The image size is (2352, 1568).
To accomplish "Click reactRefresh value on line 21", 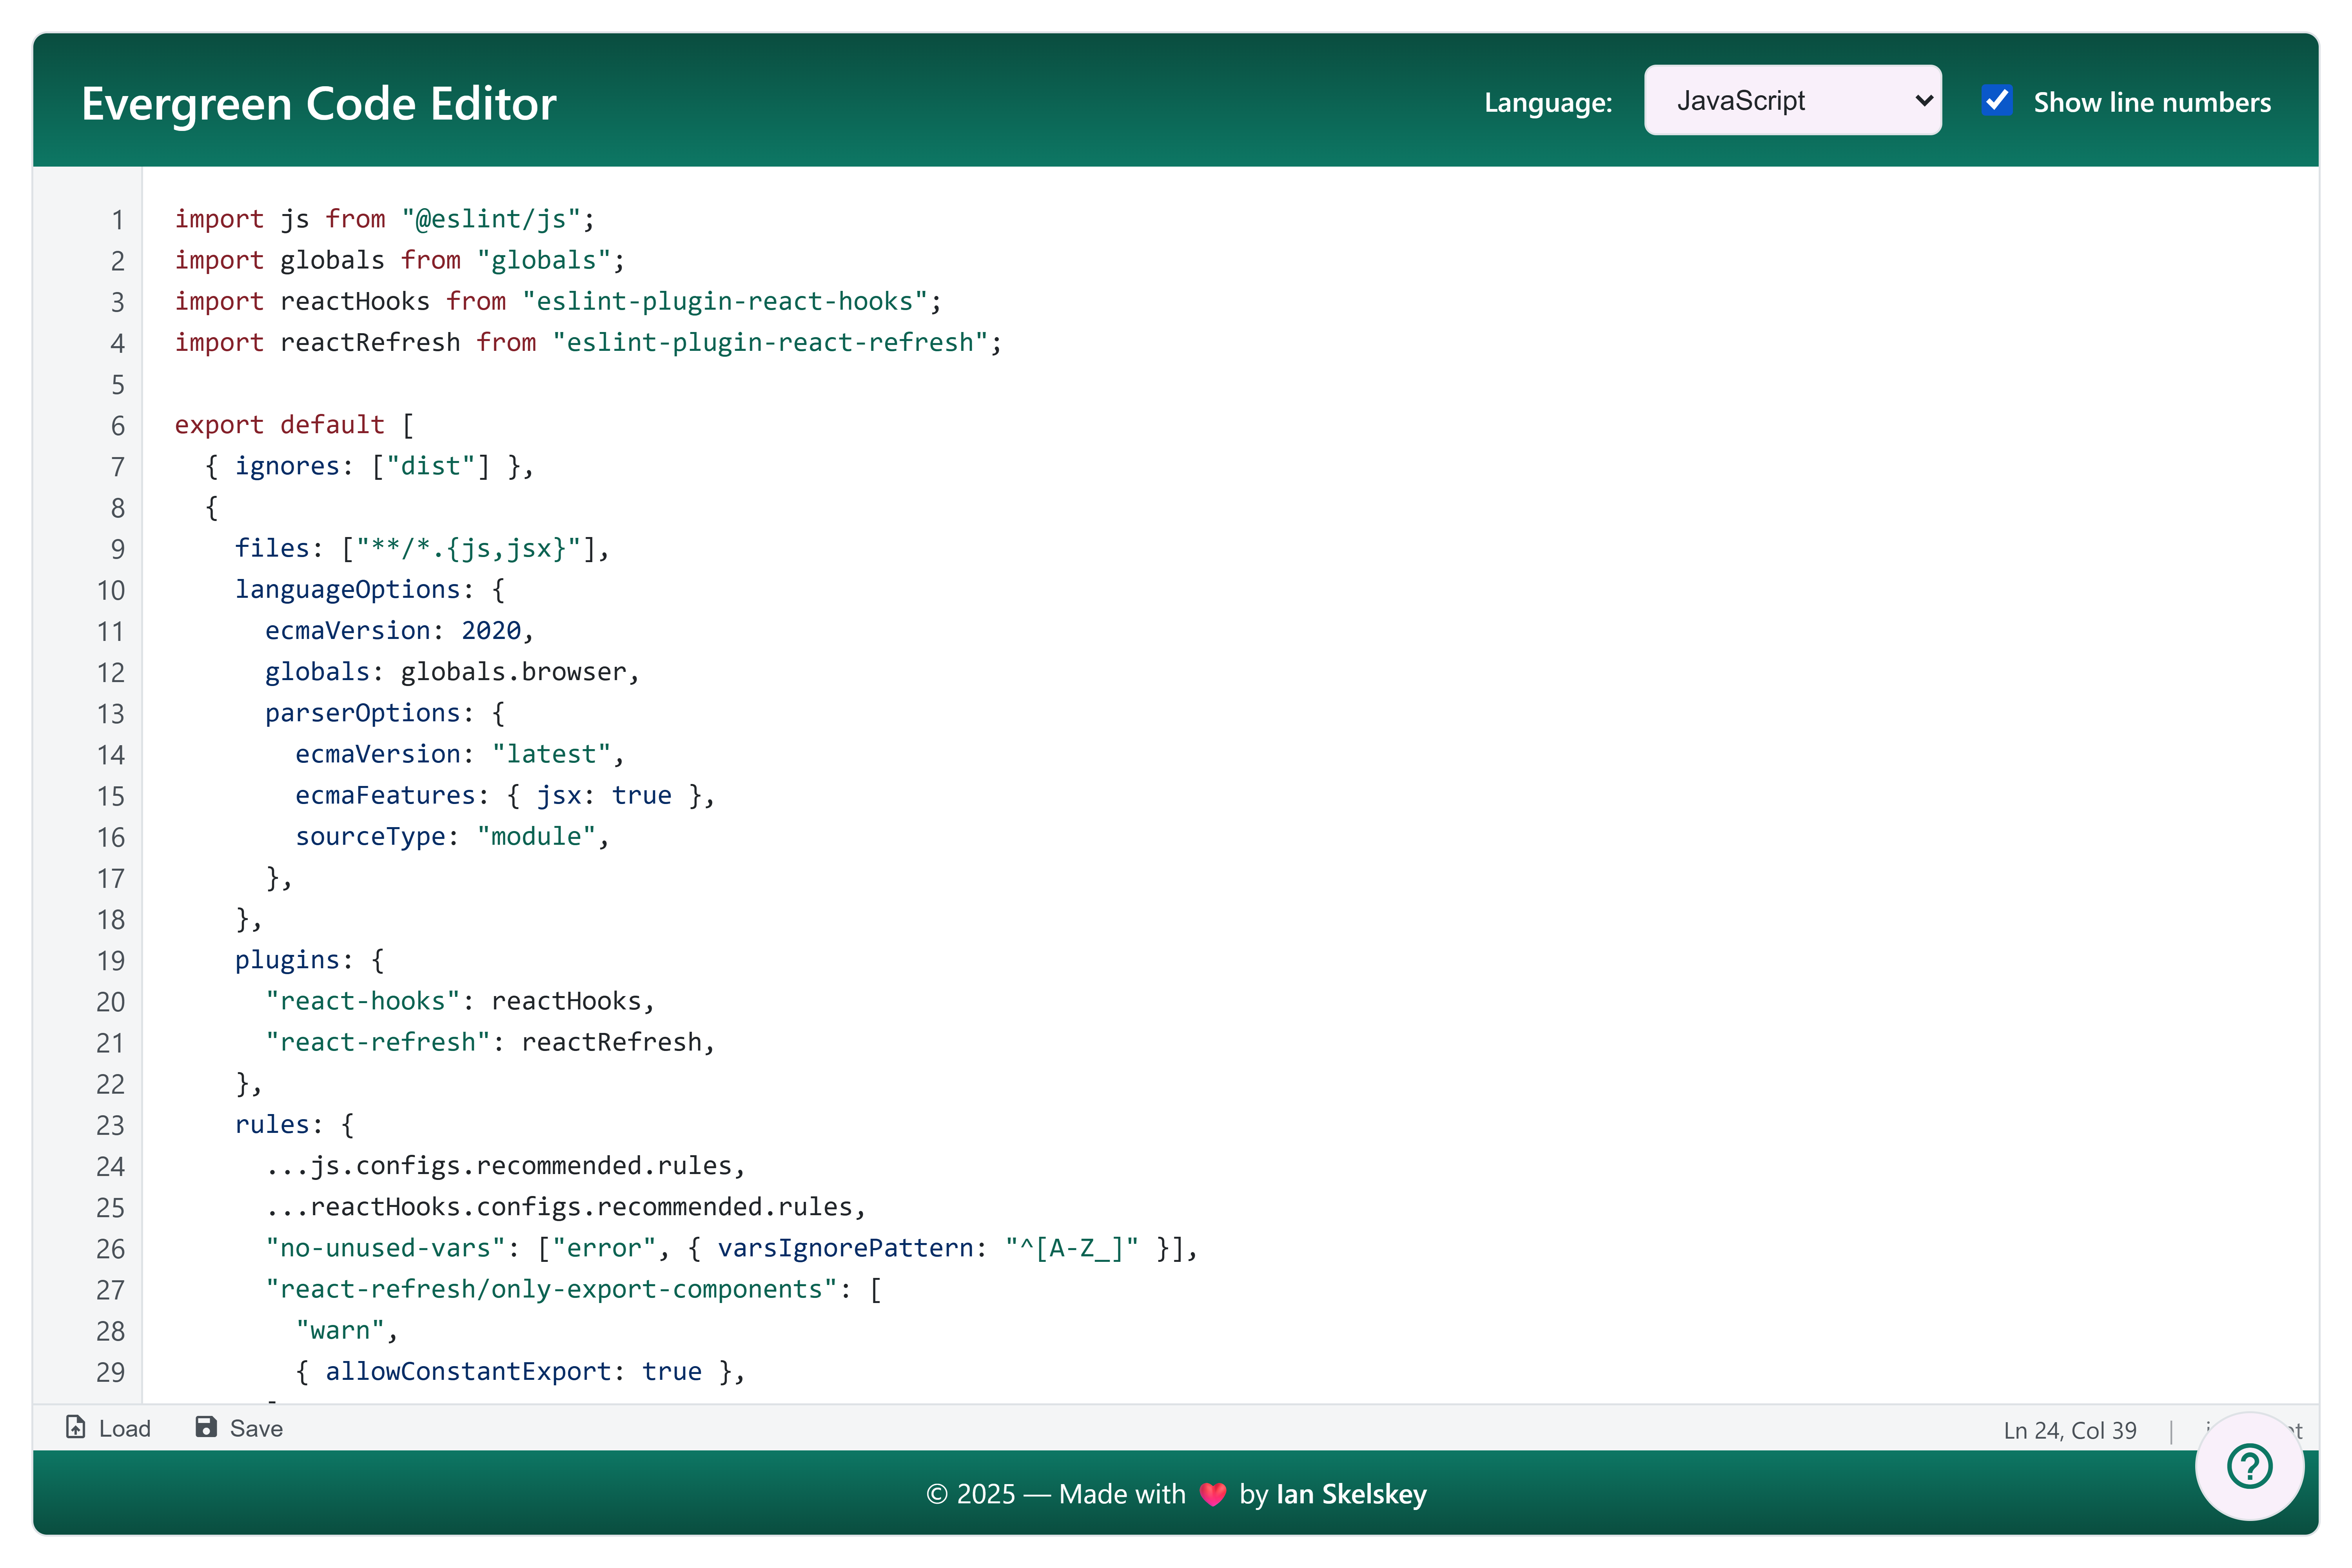I will coord(611,1042).
